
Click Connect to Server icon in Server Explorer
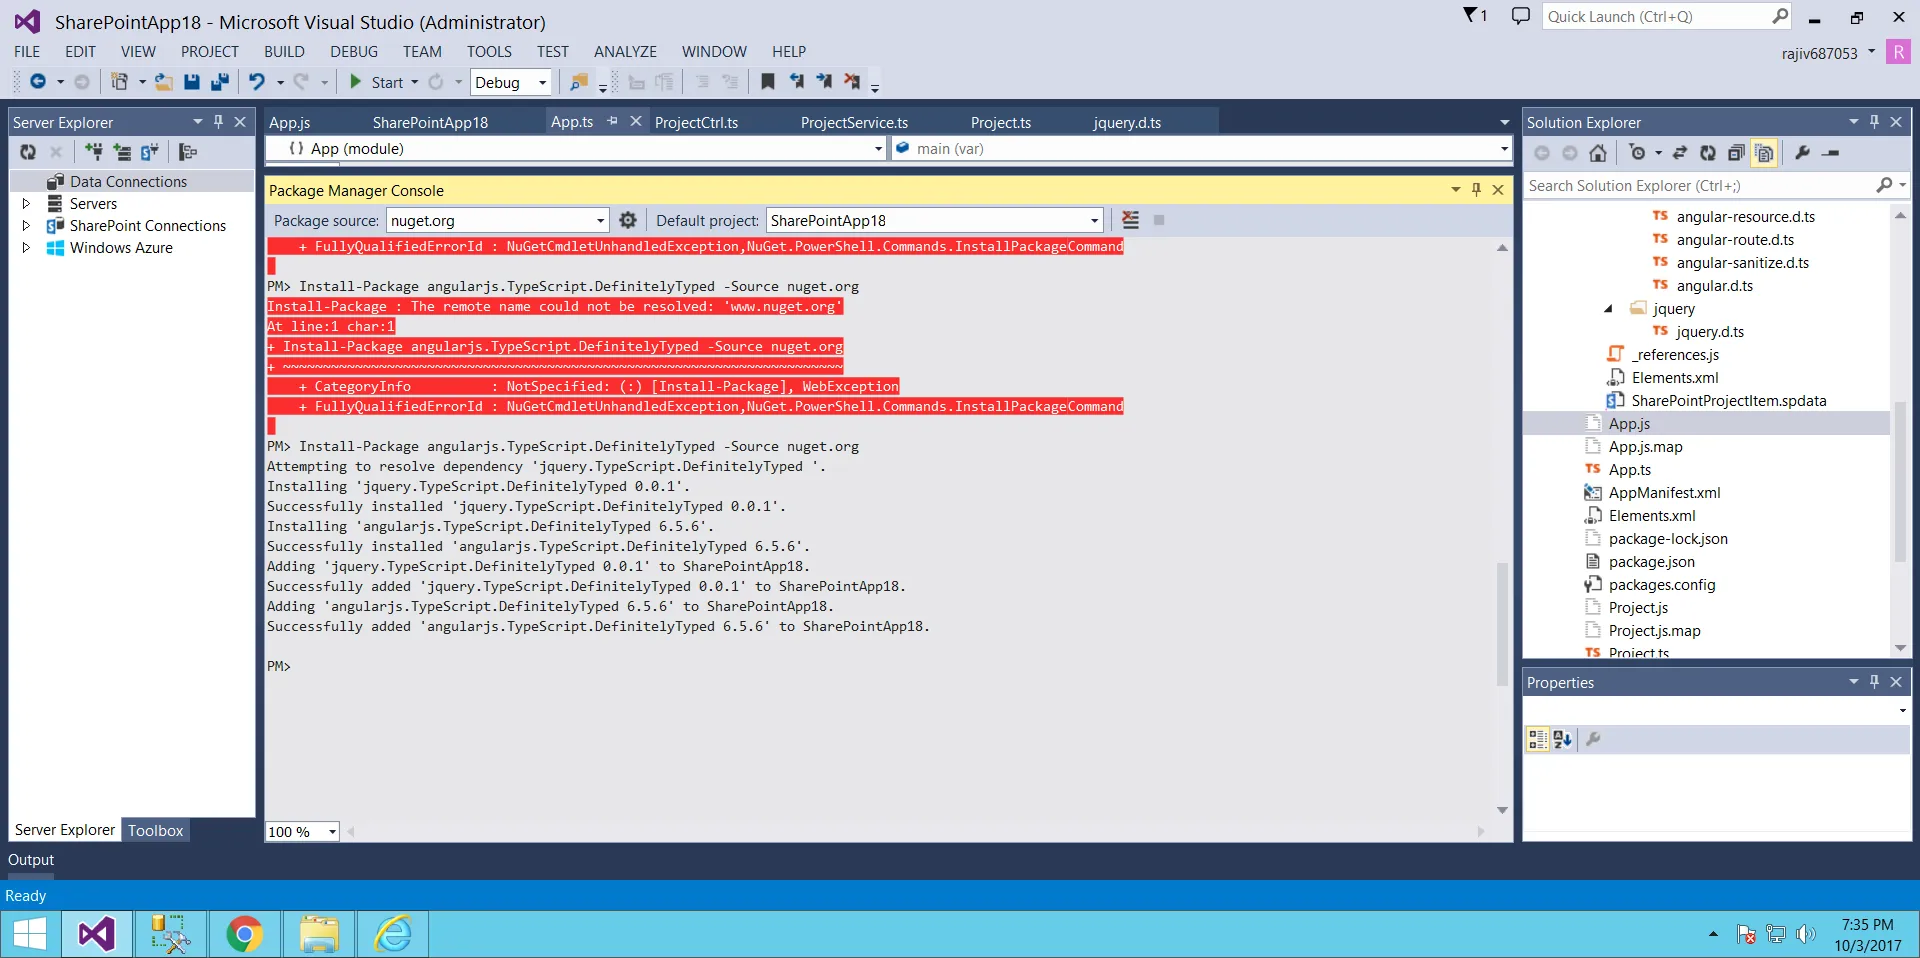(122, 152)
